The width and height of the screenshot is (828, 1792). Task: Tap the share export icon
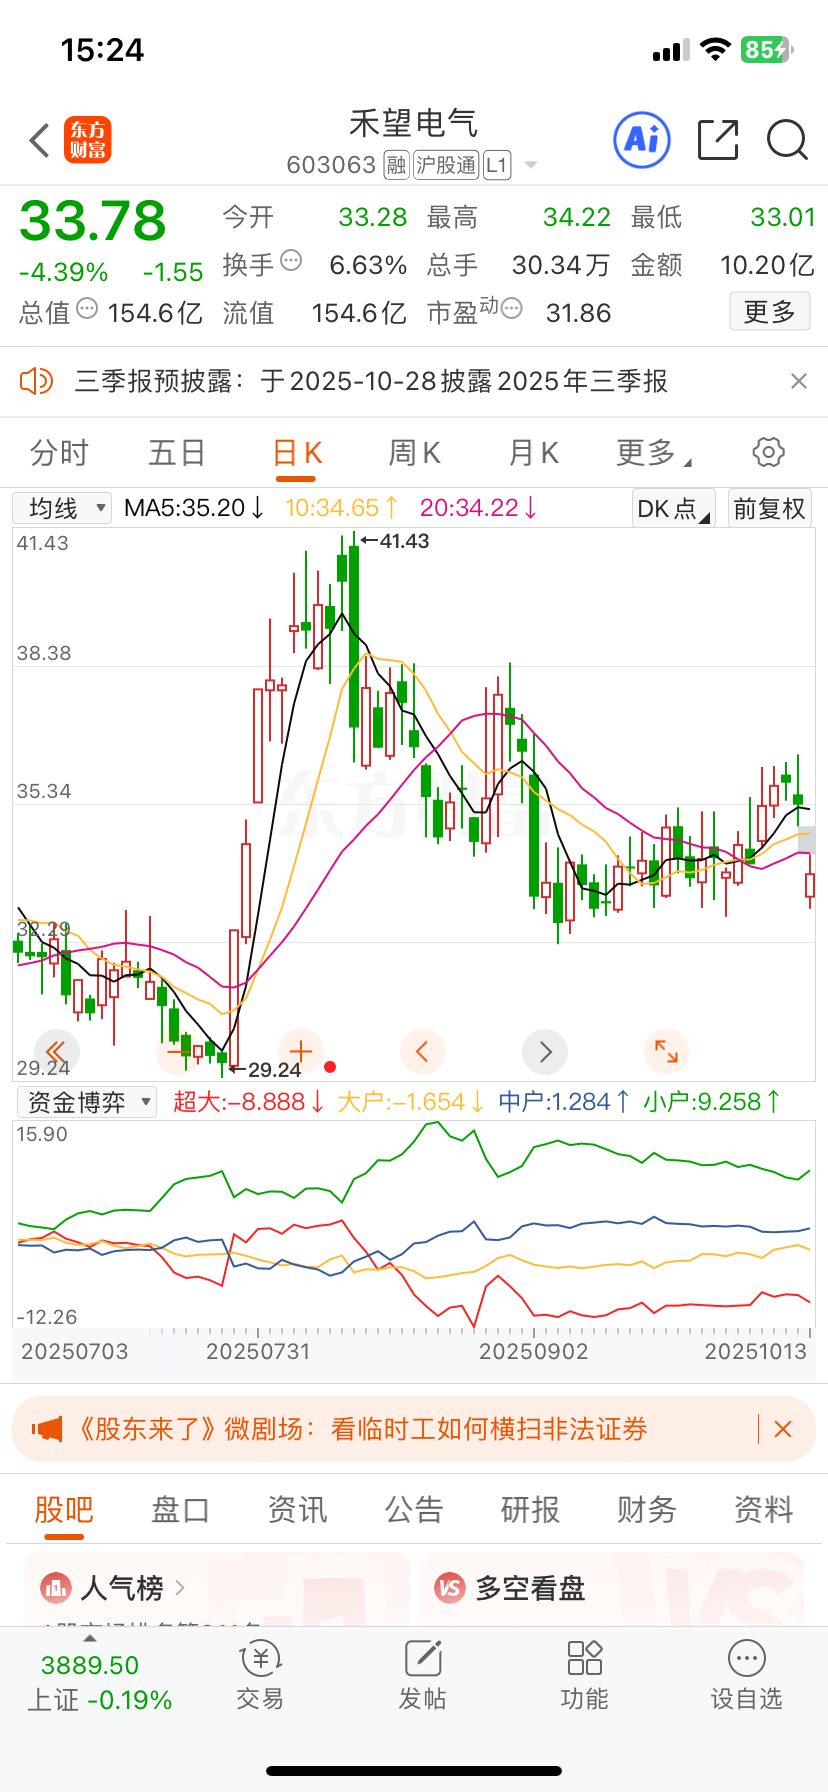718,140
